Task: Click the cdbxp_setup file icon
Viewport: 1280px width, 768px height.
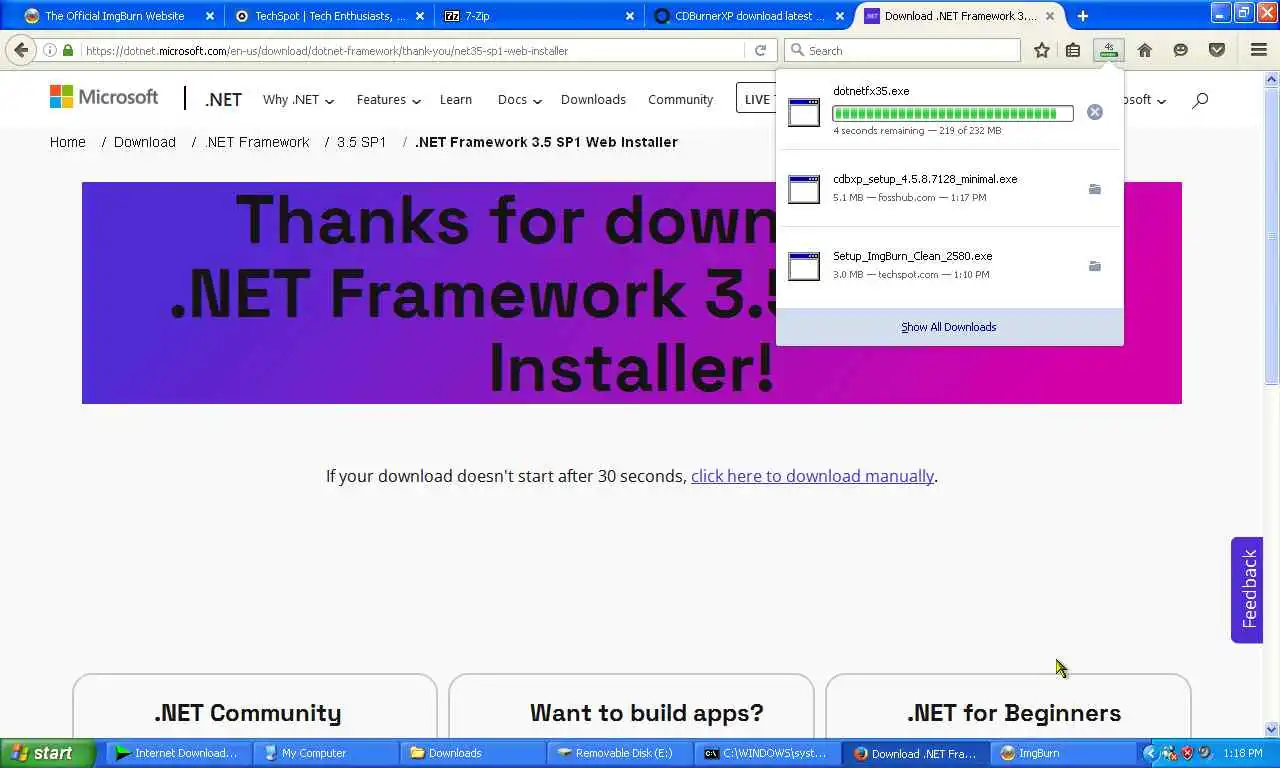Action: tap(804, 189)
